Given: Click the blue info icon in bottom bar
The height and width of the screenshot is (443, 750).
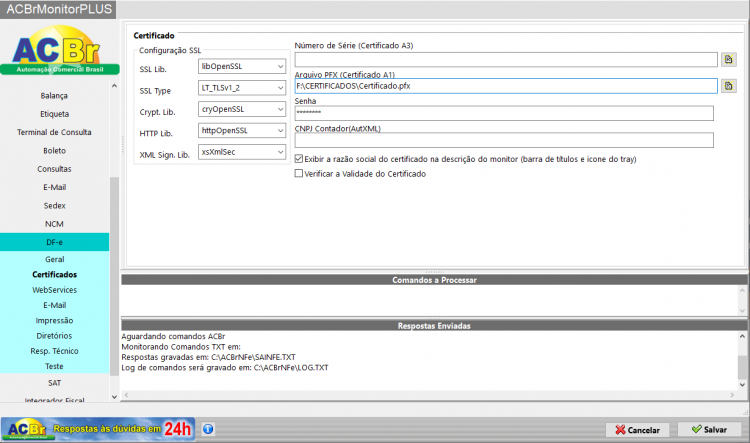Looking at the screenshot, I should tap(208, 429).
